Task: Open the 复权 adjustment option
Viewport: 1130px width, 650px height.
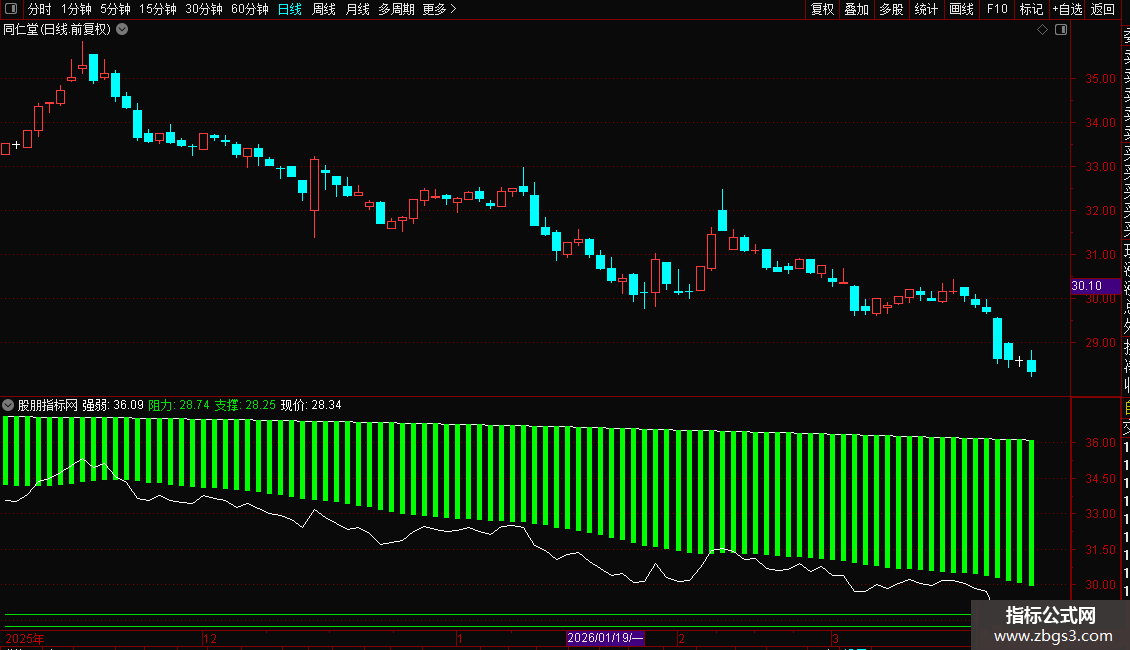Action: [822, 9]
